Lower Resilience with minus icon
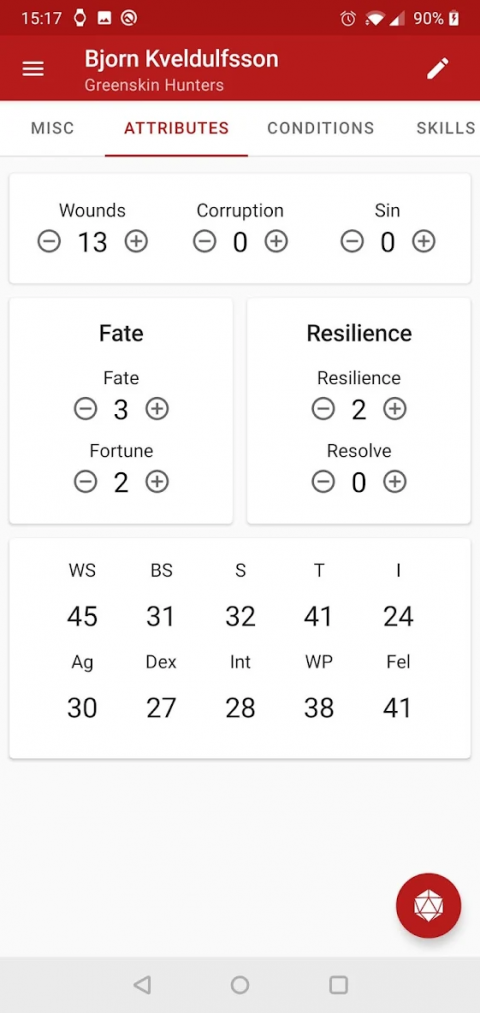This screenshot has height=1013, width=480. pos(323,409)
